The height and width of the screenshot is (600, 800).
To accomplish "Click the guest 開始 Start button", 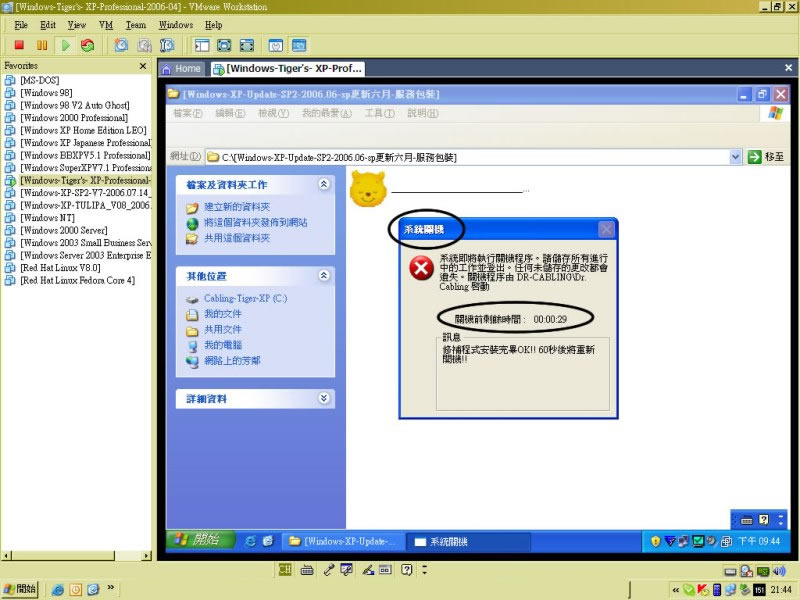I will [x=201, y=540].
